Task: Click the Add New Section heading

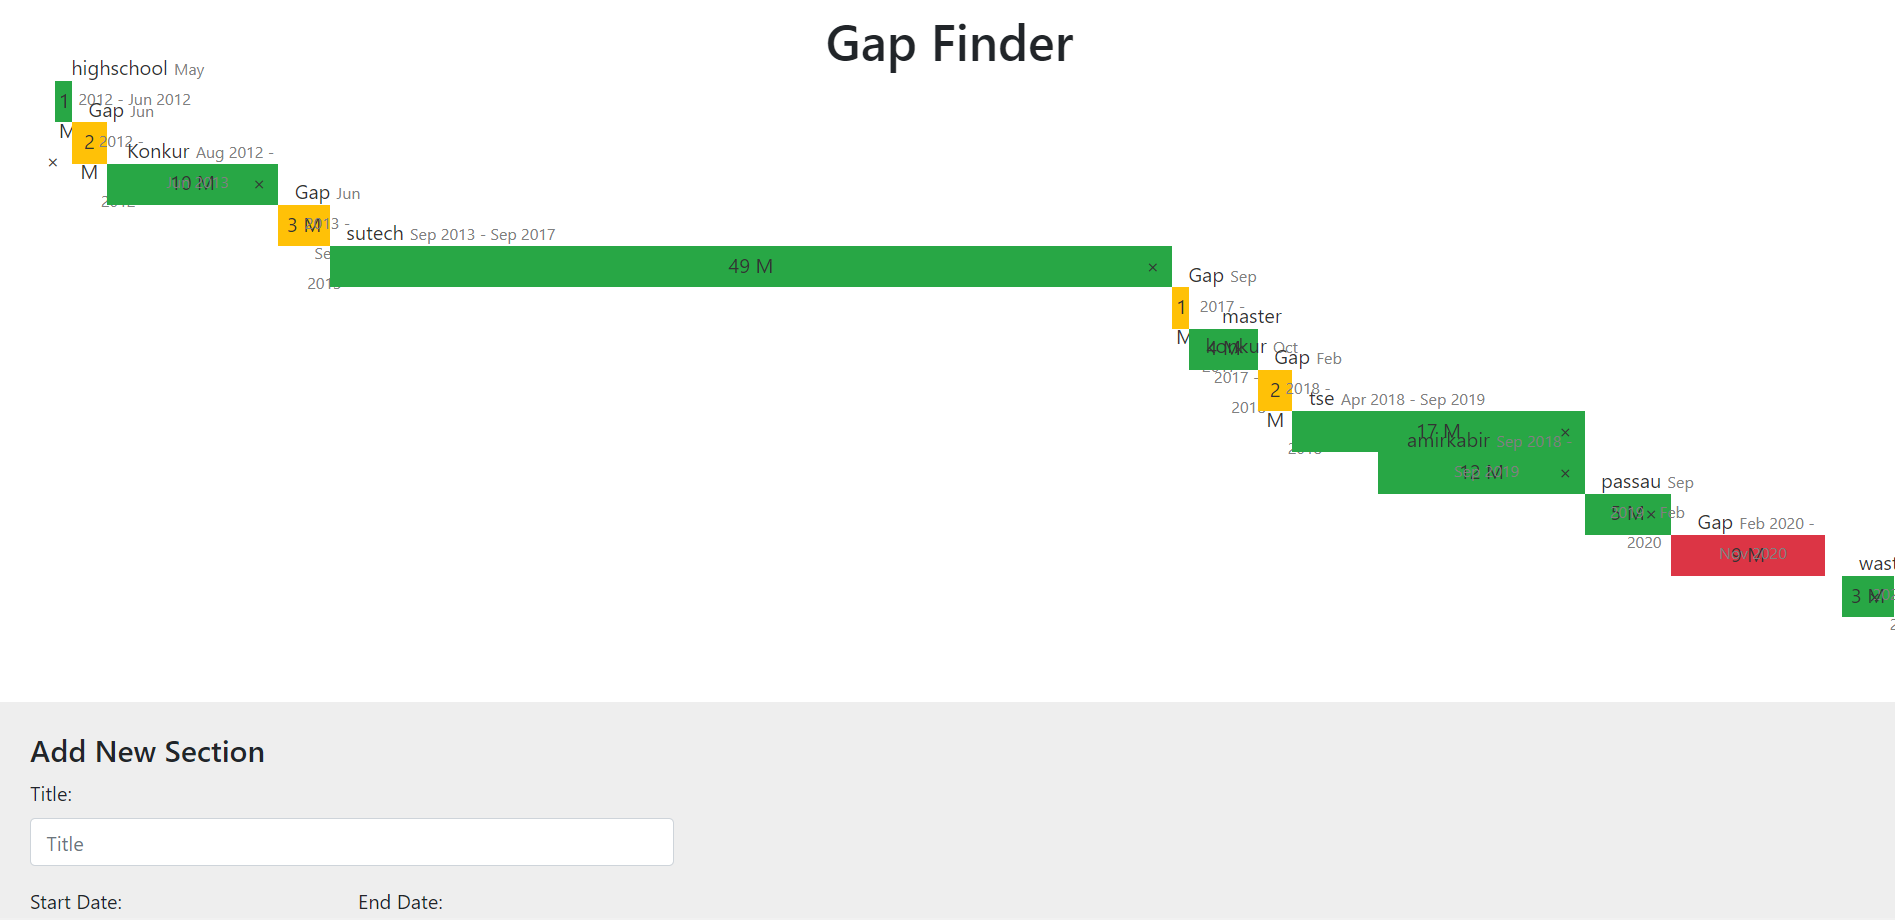Action: (x=146, y=751)
